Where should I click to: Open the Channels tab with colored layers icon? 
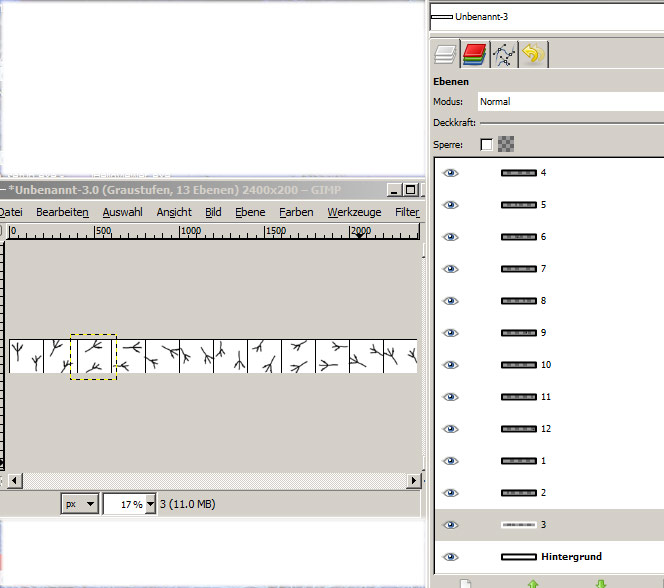point(474,54)
